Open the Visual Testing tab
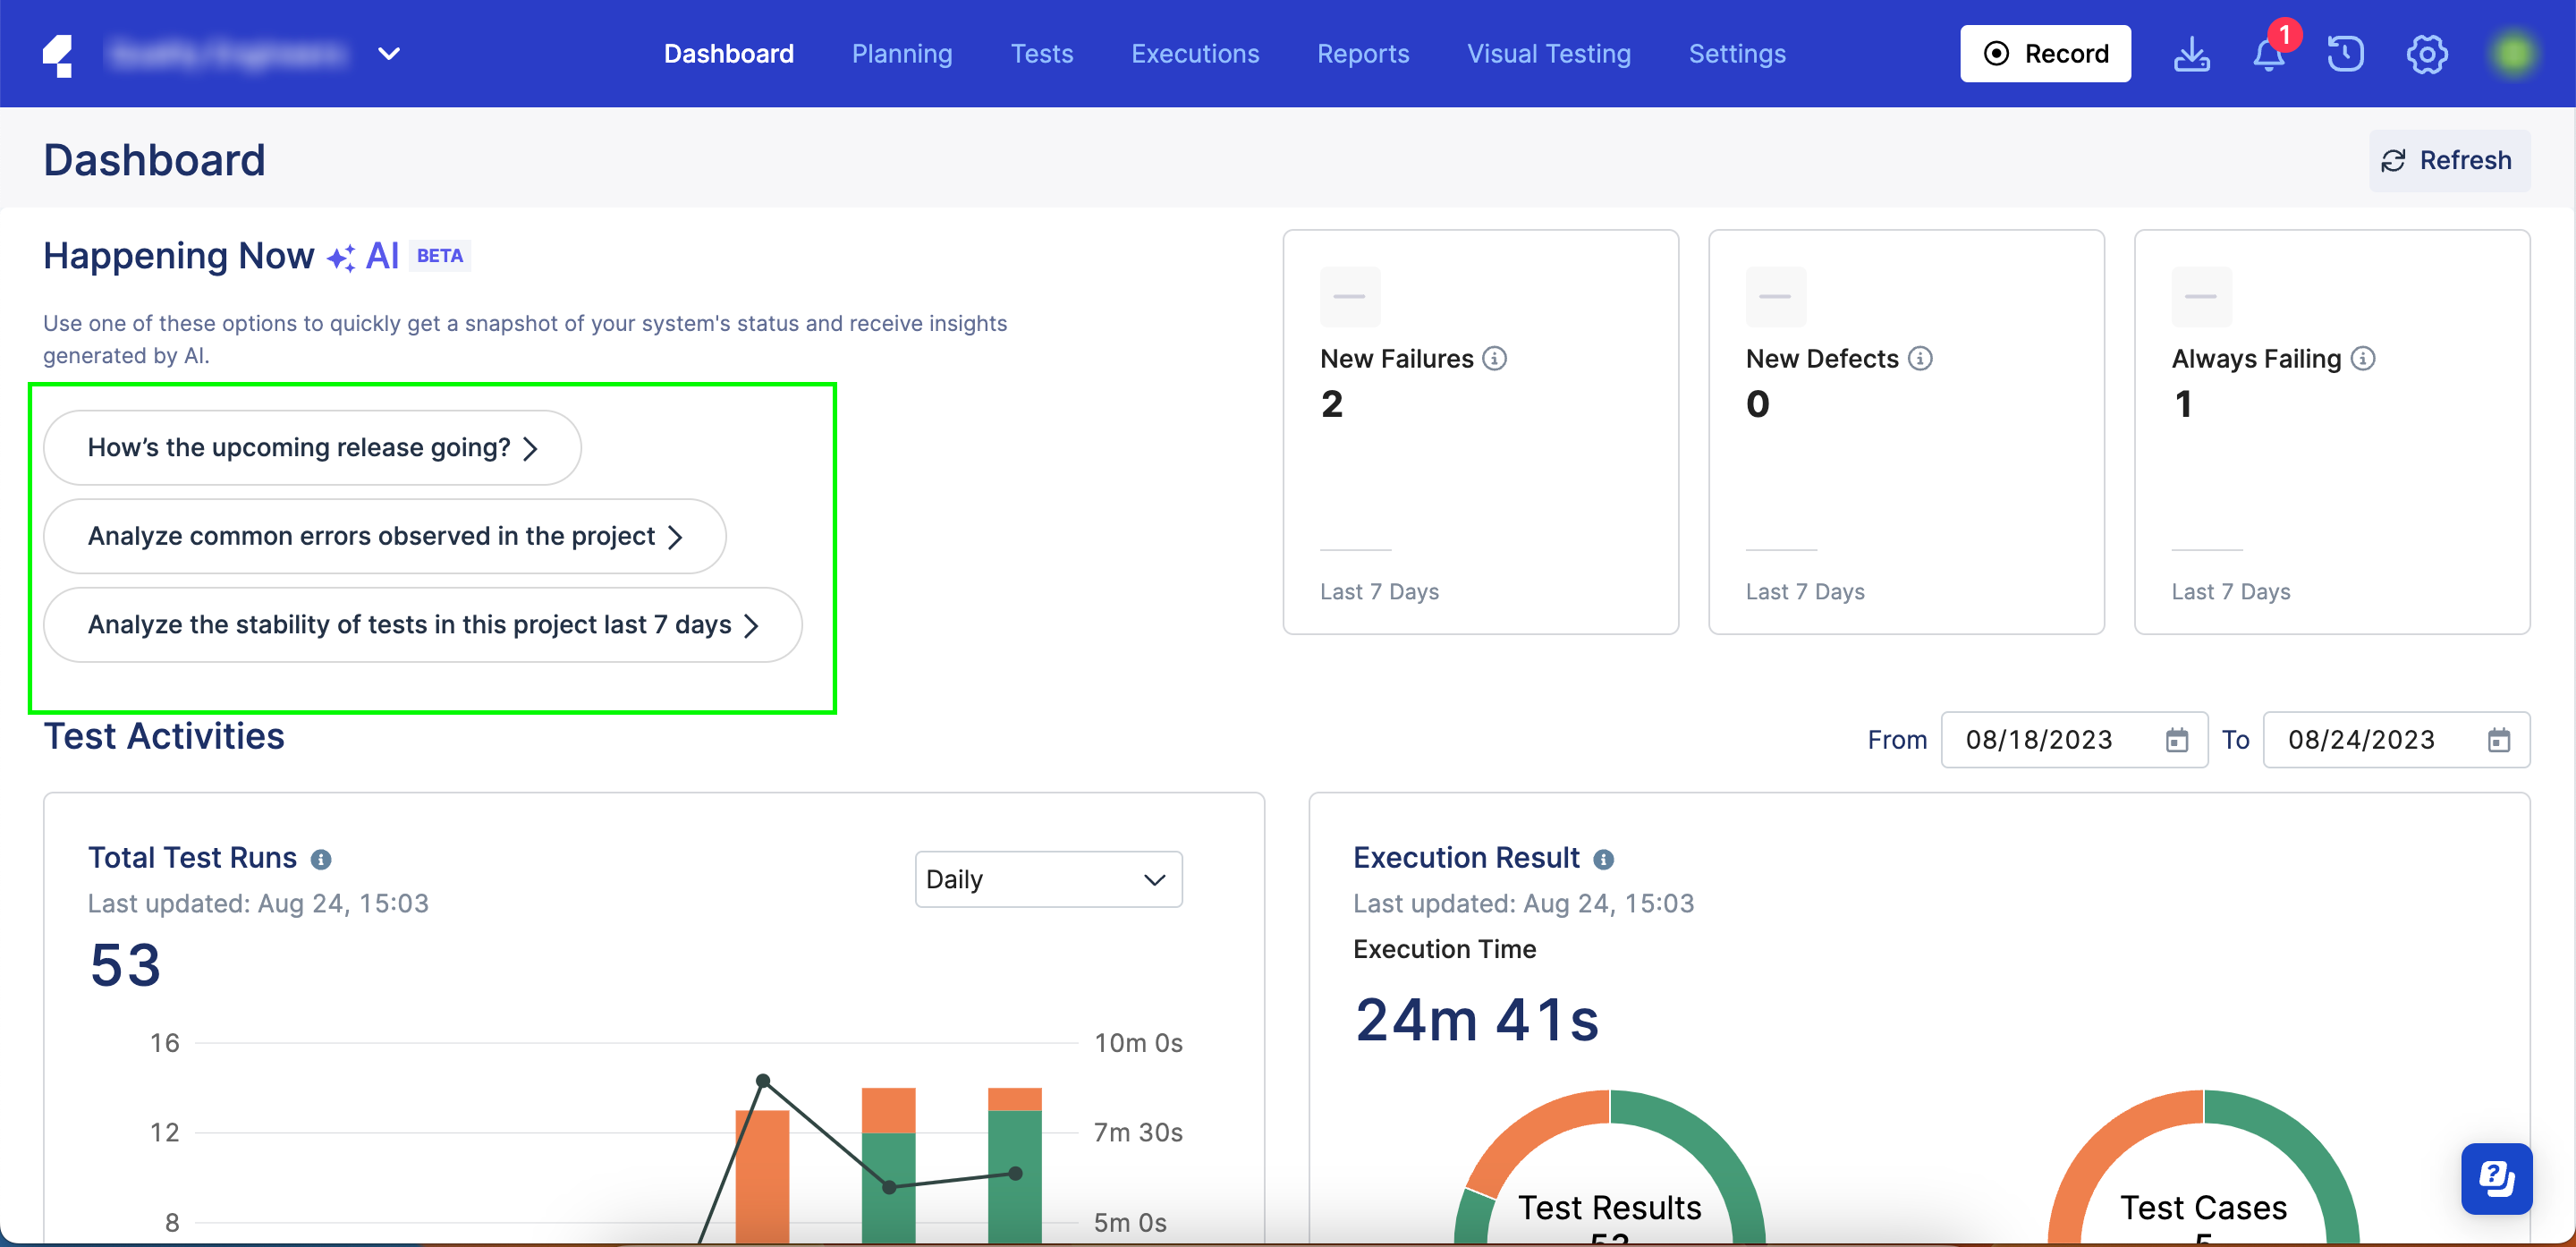Image resolution: width=2576 pixels, height=1247 pixels. tap(1548, 54)
